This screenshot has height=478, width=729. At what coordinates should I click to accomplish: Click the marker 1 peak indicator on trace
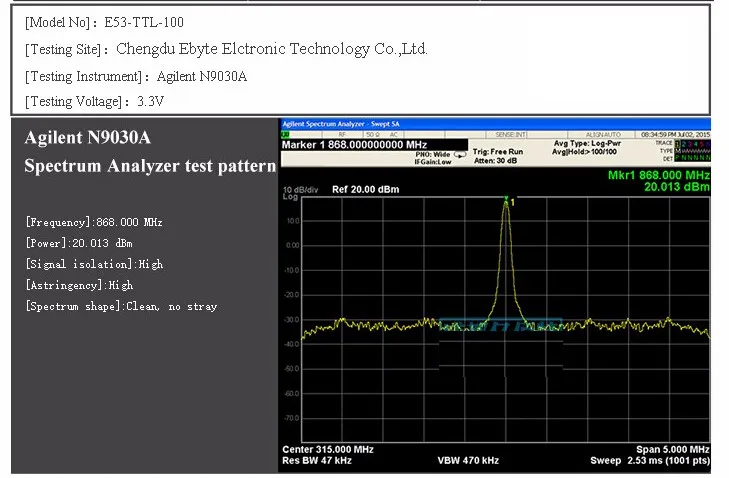coord(506,200)
